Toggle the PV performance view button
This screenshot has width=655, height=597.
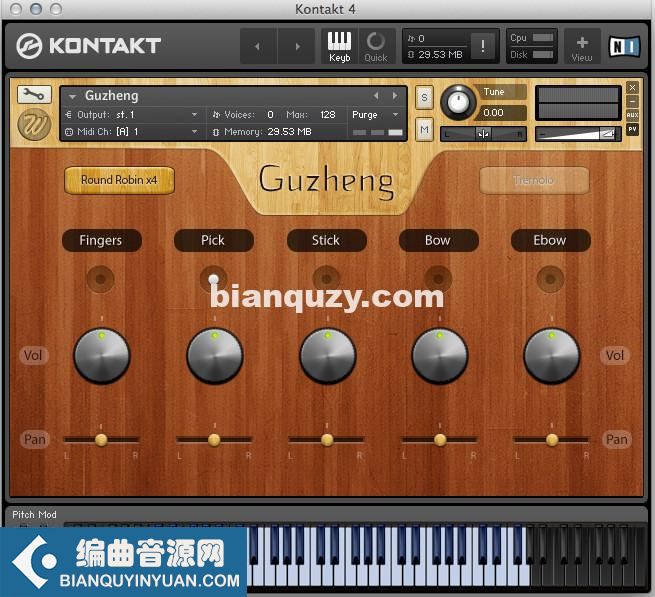[x=632, y=129]
